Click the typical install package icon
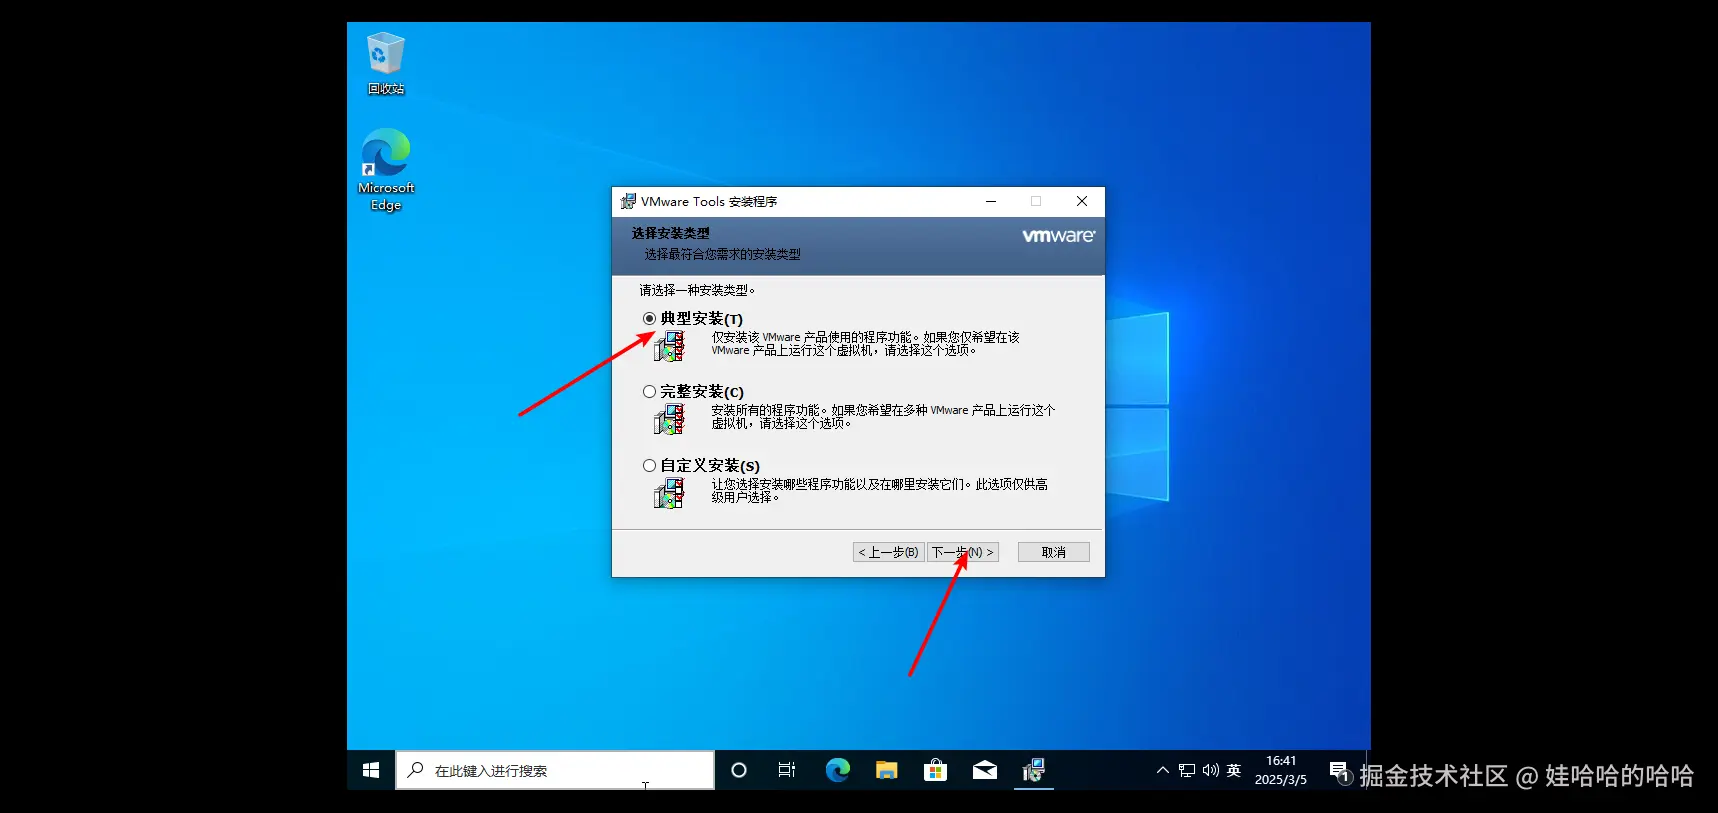 click(669, 346)
